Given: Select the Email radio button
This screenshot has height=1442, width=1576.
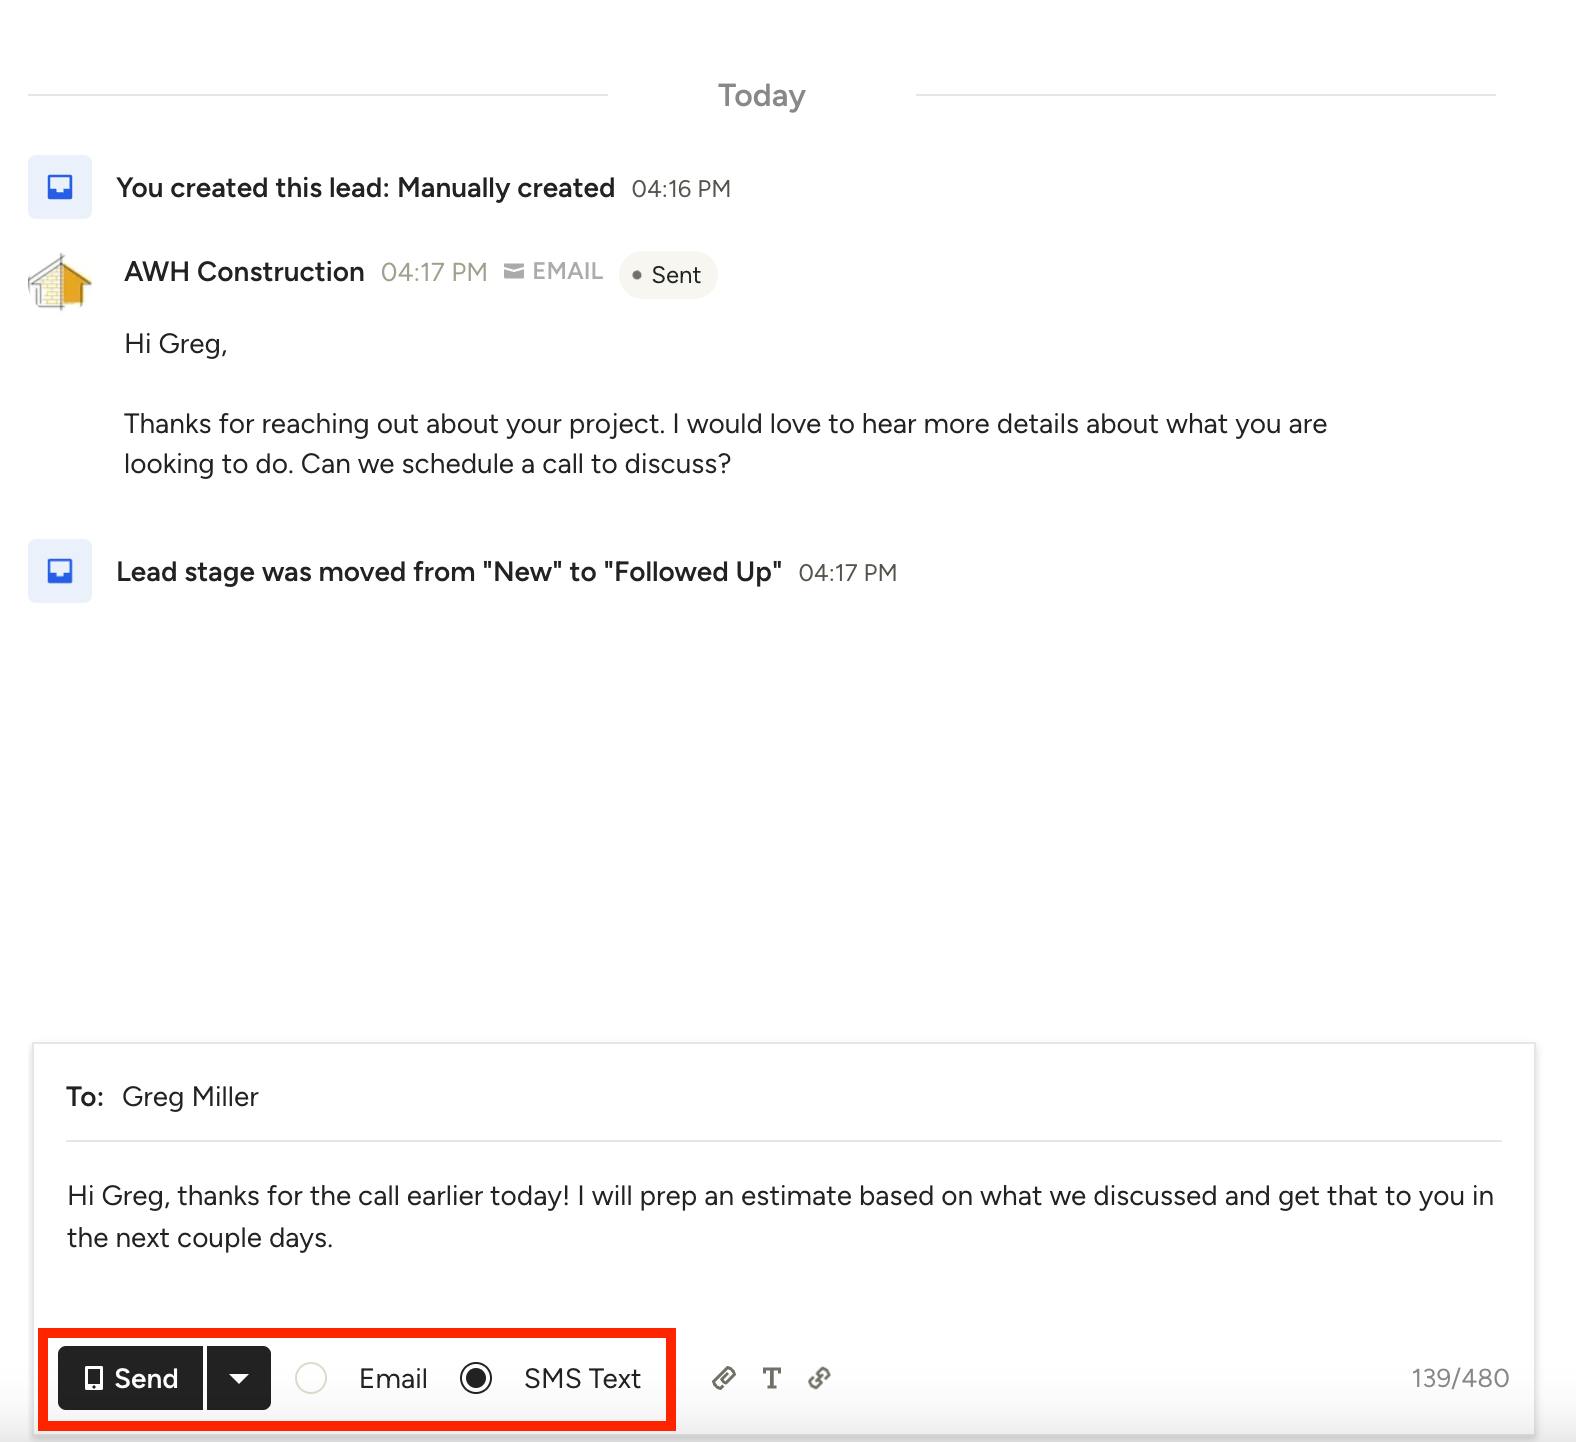Looking at the screenshot, I should pos(311,1378).
